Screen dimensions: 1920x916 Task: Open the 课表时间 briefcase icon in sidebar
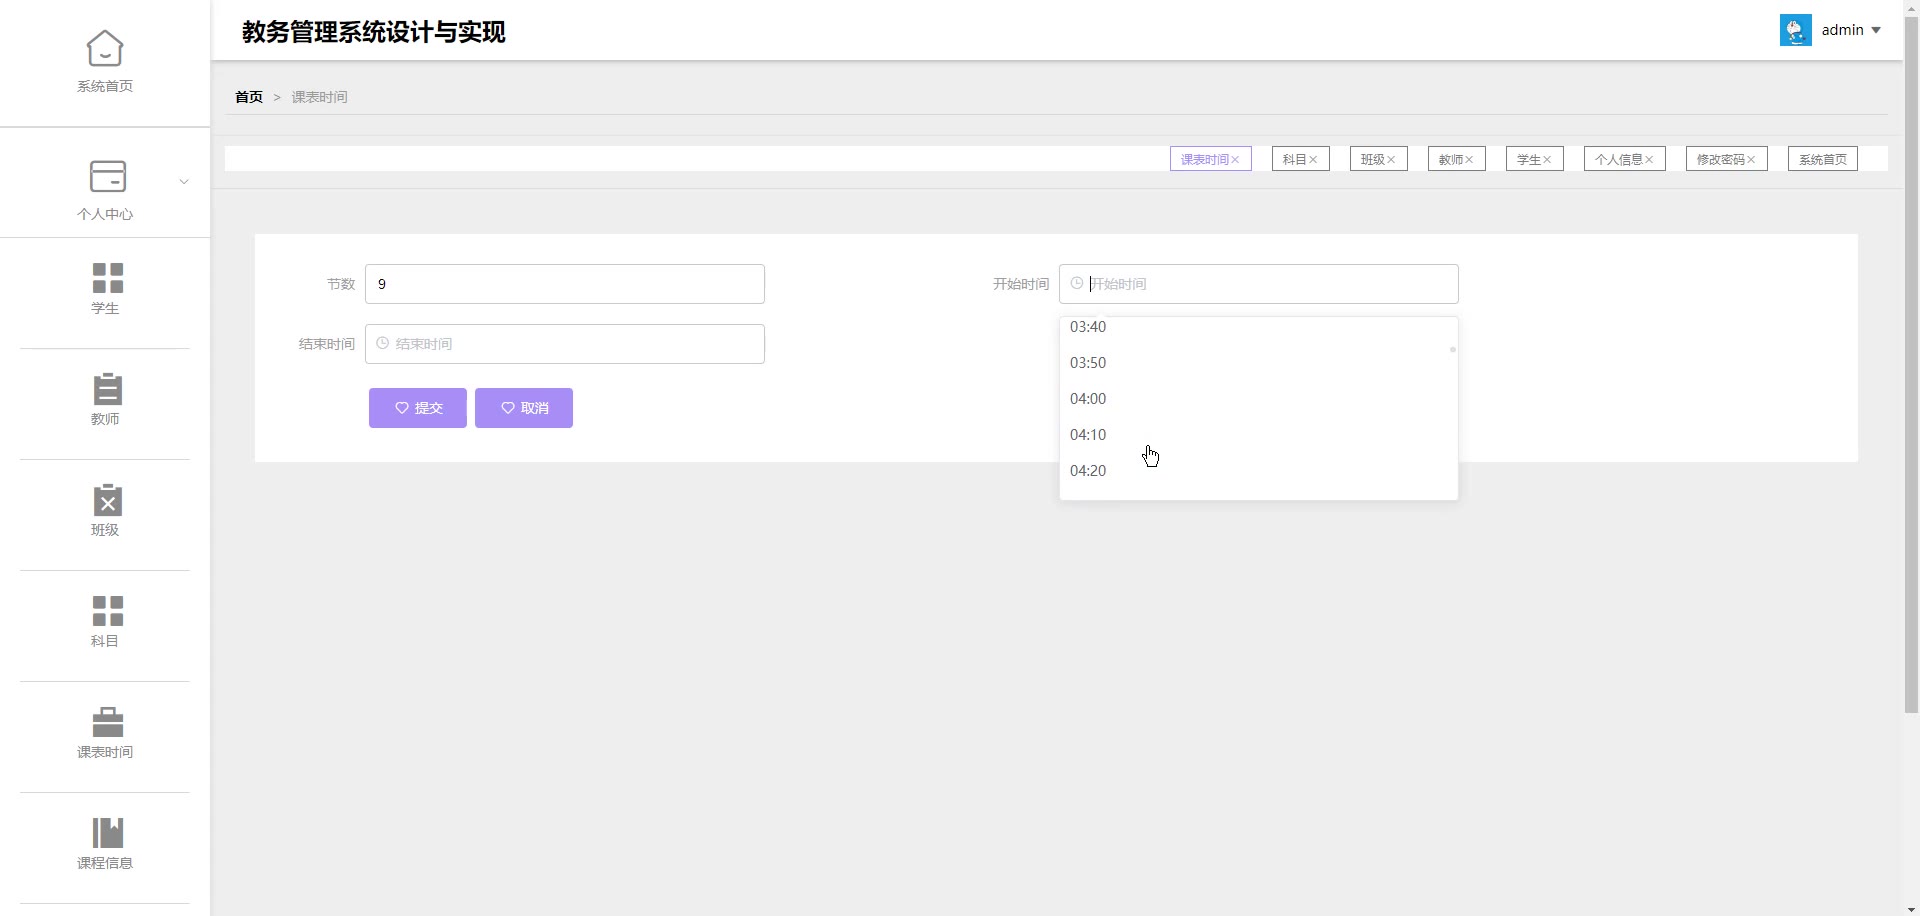[x=107, y=721]
